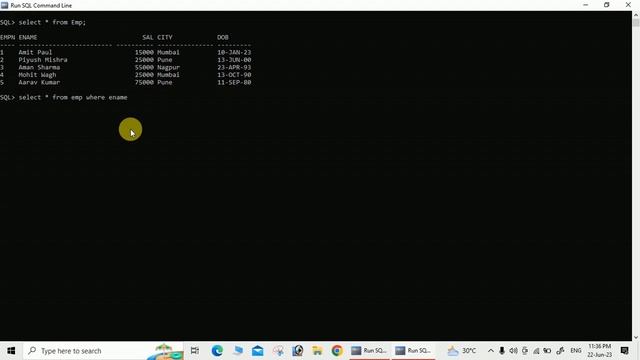Click the date 10-JAN-23

[234, 52]
